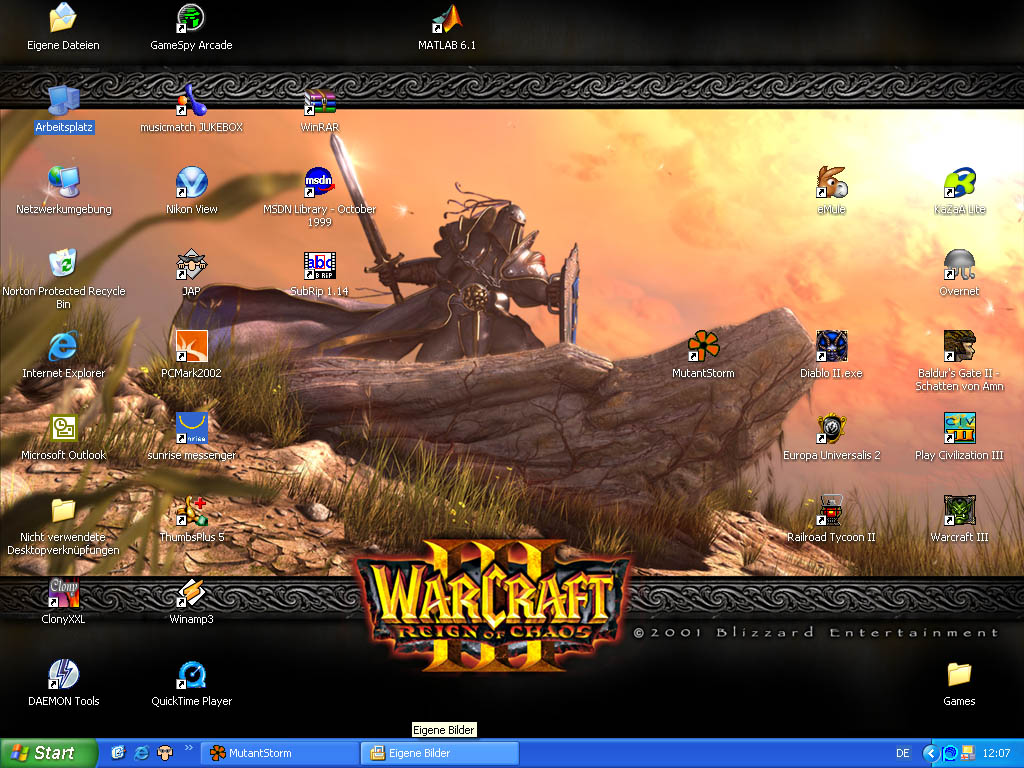1024x768 pixels.
Task: Select the Arbeitsplatz desktop icon
Action: tap(63, 101)
